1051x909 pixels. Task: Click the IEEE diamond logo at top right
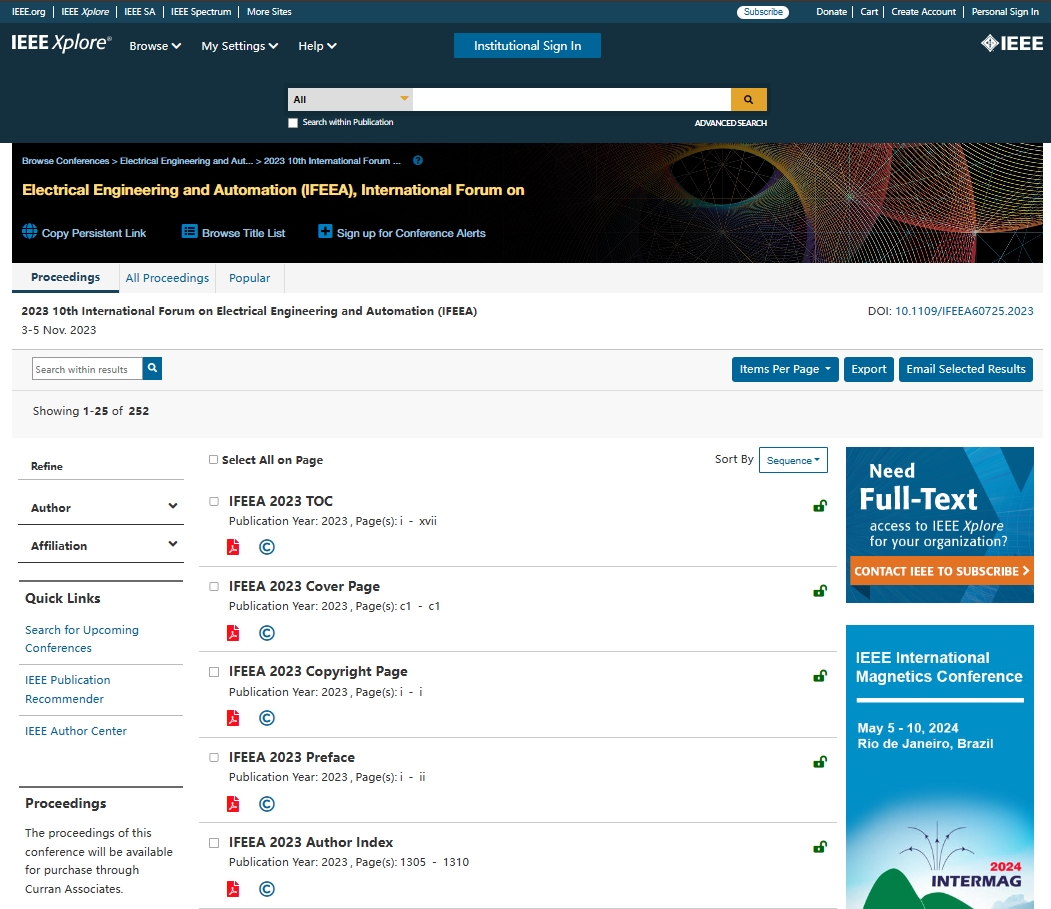(x=1011, y=44)
